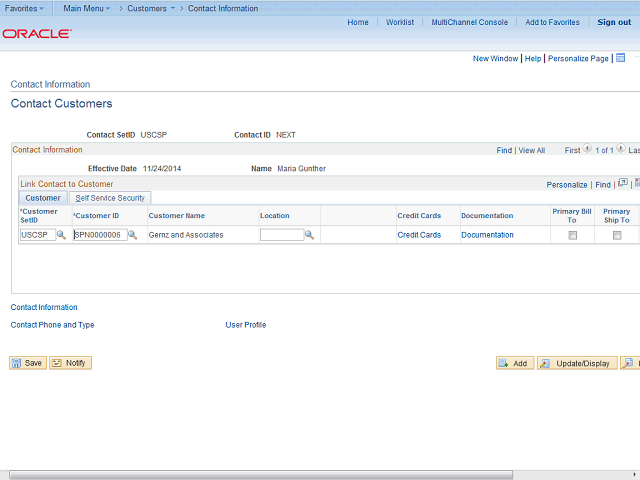Check the Primary Ship To checkbox
The image size is (640, 480).
(x=617, y=236)
